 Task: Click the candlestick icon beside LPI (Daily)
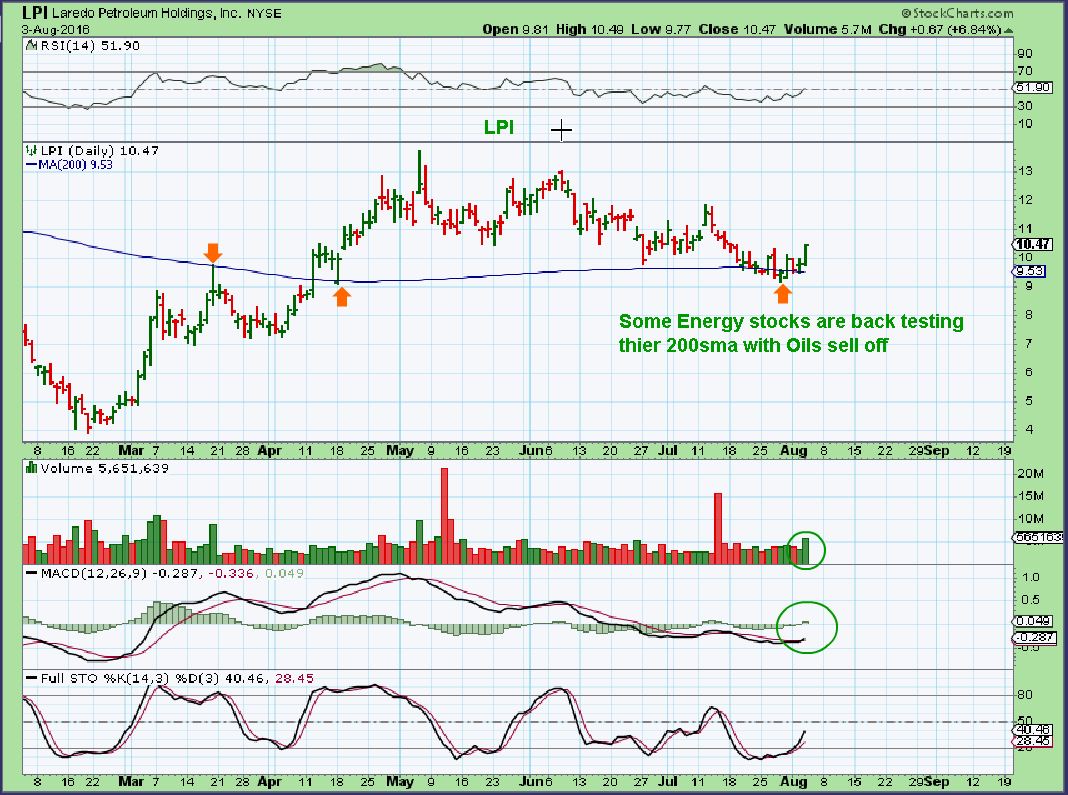(x=31, y=151)
